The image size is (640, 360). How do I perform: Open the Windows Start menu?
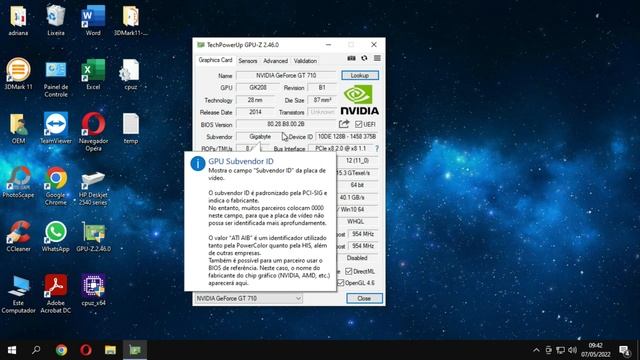click(12, 350)
